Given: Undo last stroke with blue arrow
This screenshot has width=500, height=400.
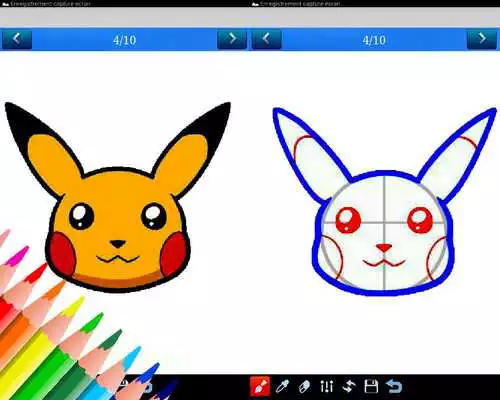Looking at the screenshot, I should click(394, 387).
